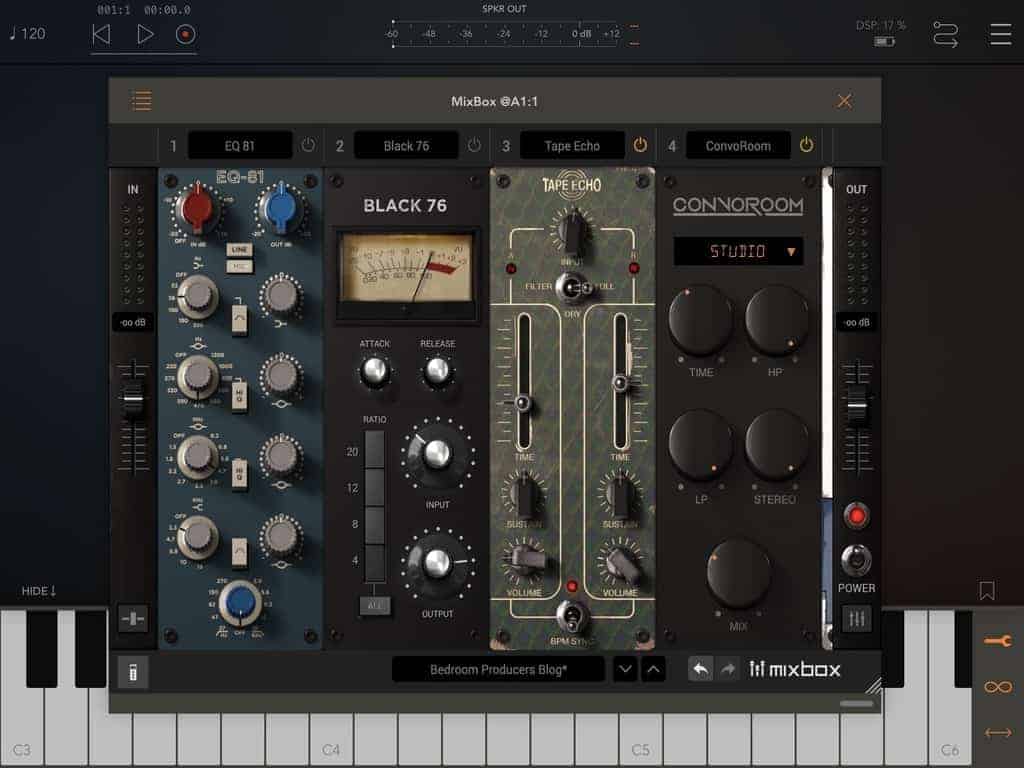Open the STUDIO room type dropdown

tap(738, 251)
